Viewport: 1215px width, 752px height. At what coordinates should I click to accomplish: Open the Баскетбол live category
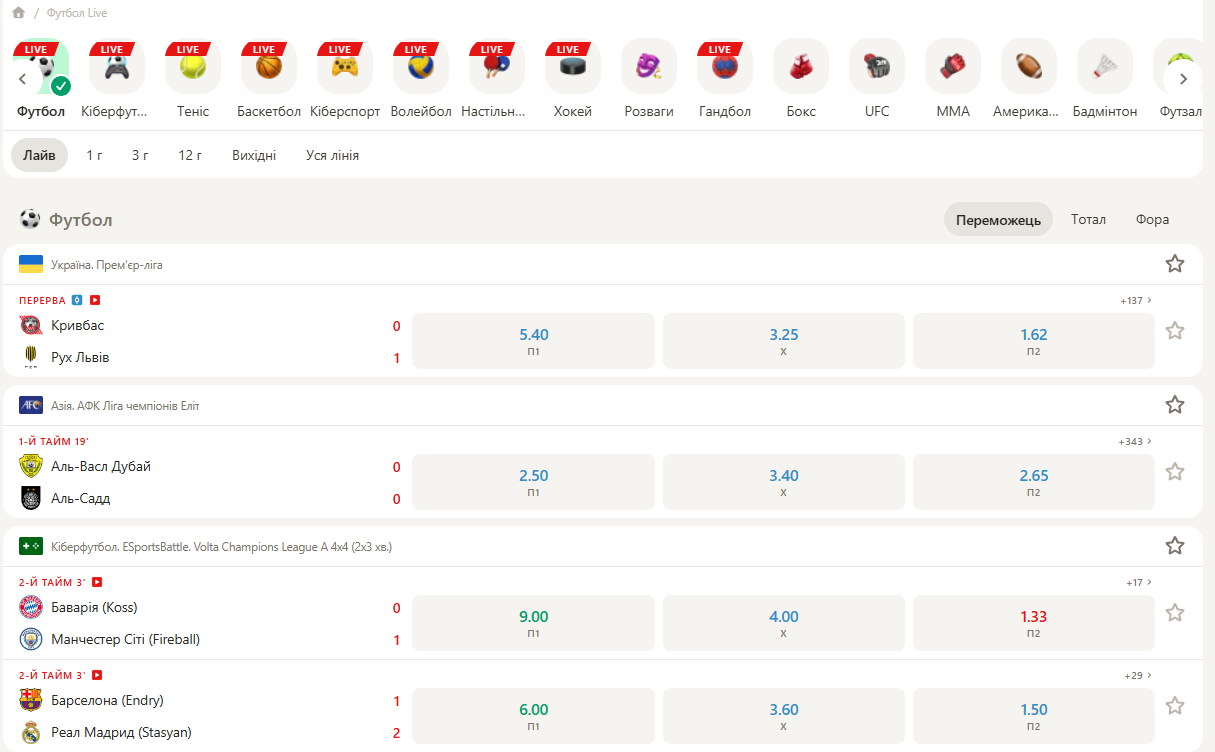pyautogui.click(x=269, y=67)
